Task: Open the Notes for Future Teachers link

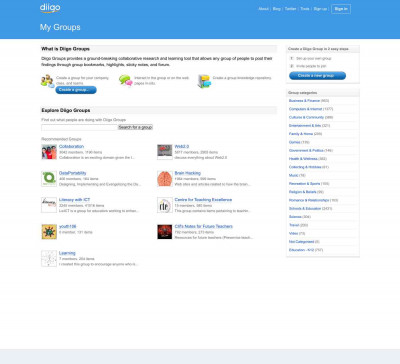Action: (x=204, y=226)
